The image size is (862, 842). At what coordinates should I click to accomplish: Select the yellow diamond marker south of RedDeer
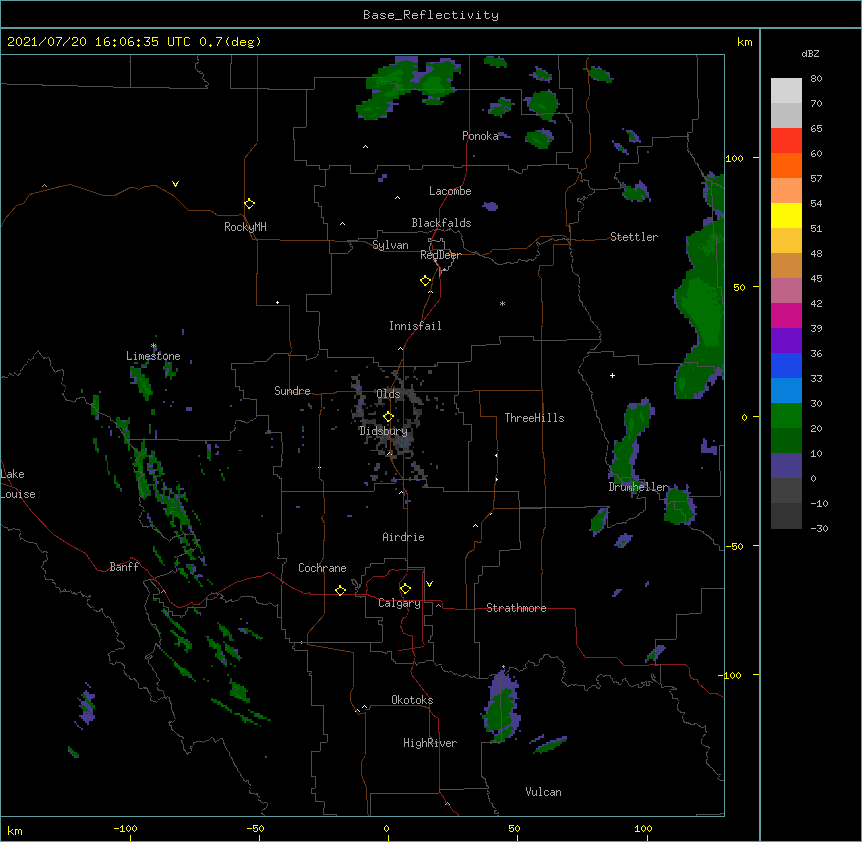426,281
